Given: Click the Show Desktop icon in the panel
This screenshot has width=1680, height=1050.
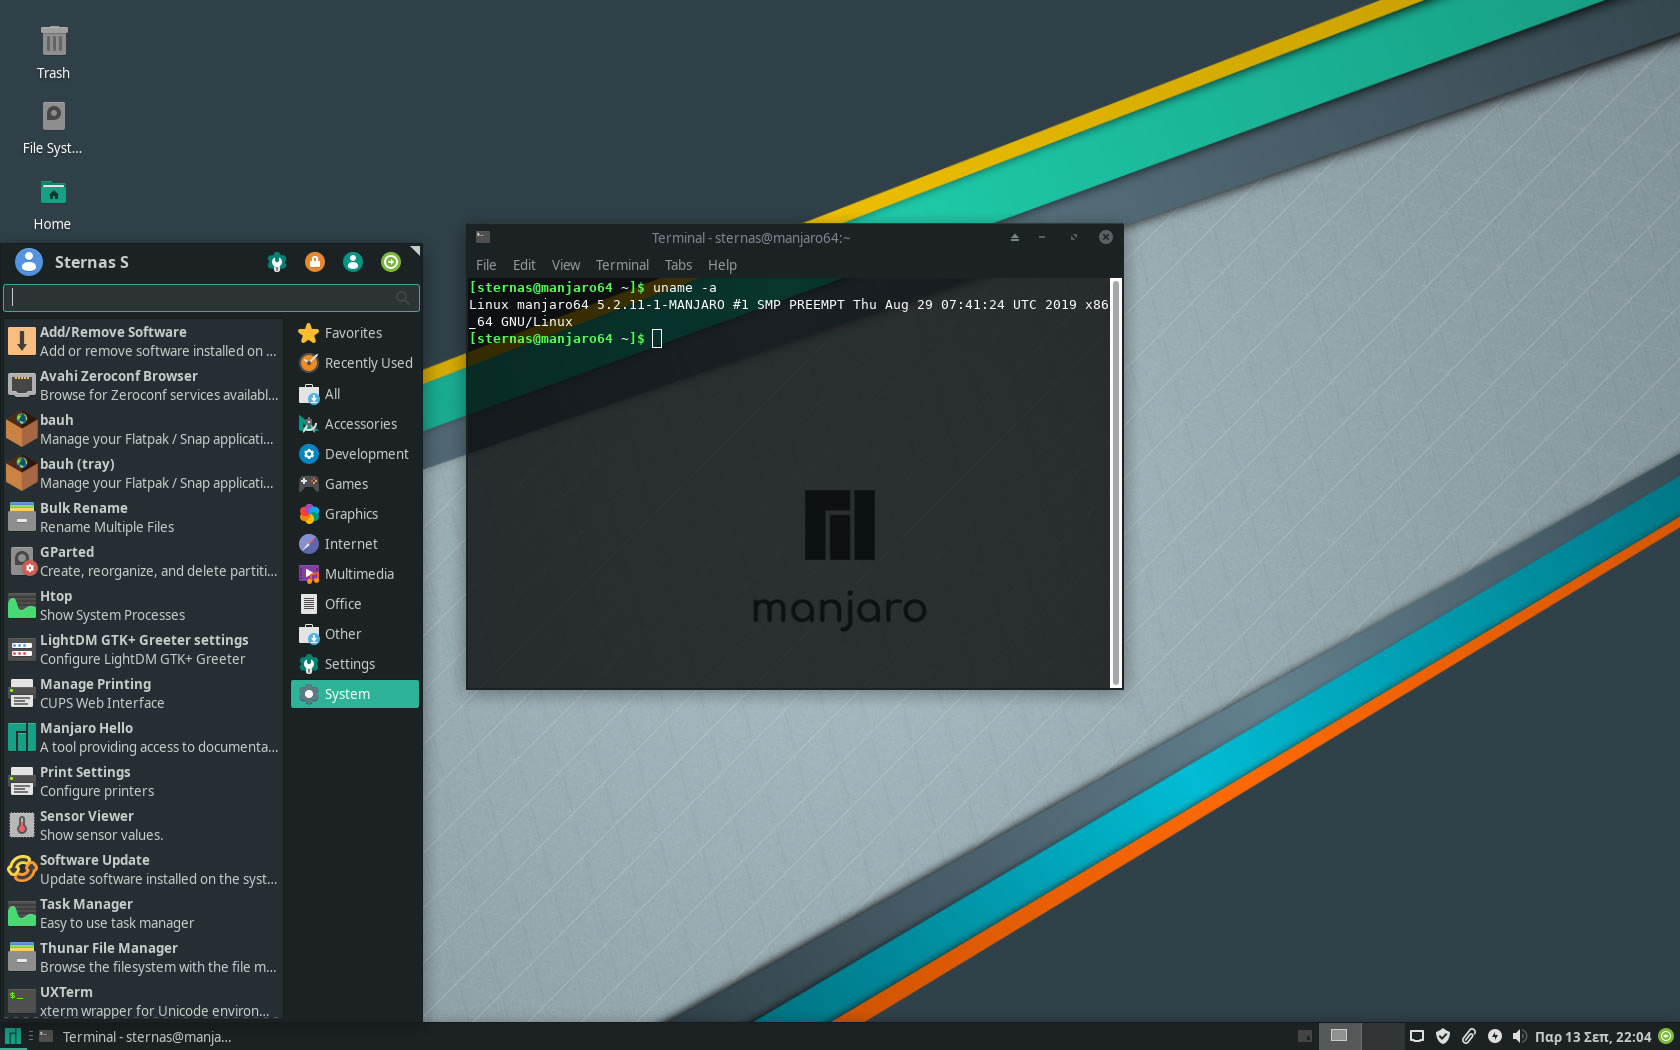Looking at the screenshot, I should [x=1304, y=1036].
